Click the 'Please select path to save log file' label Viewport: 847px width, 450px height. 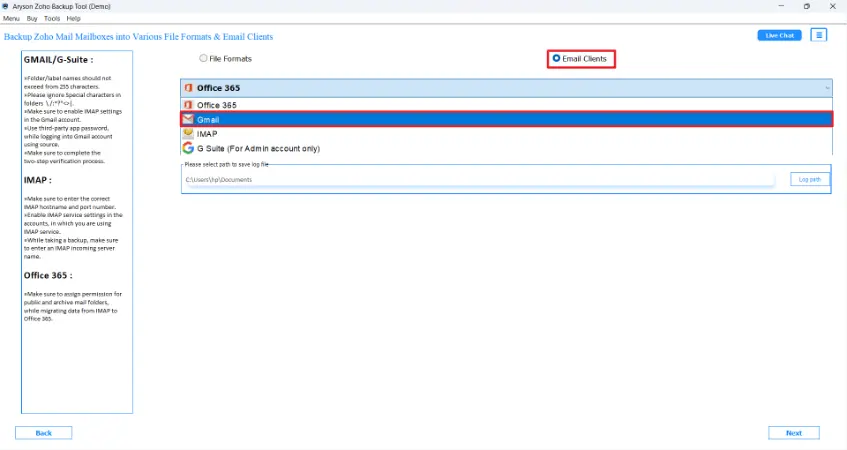coord(226,164)
